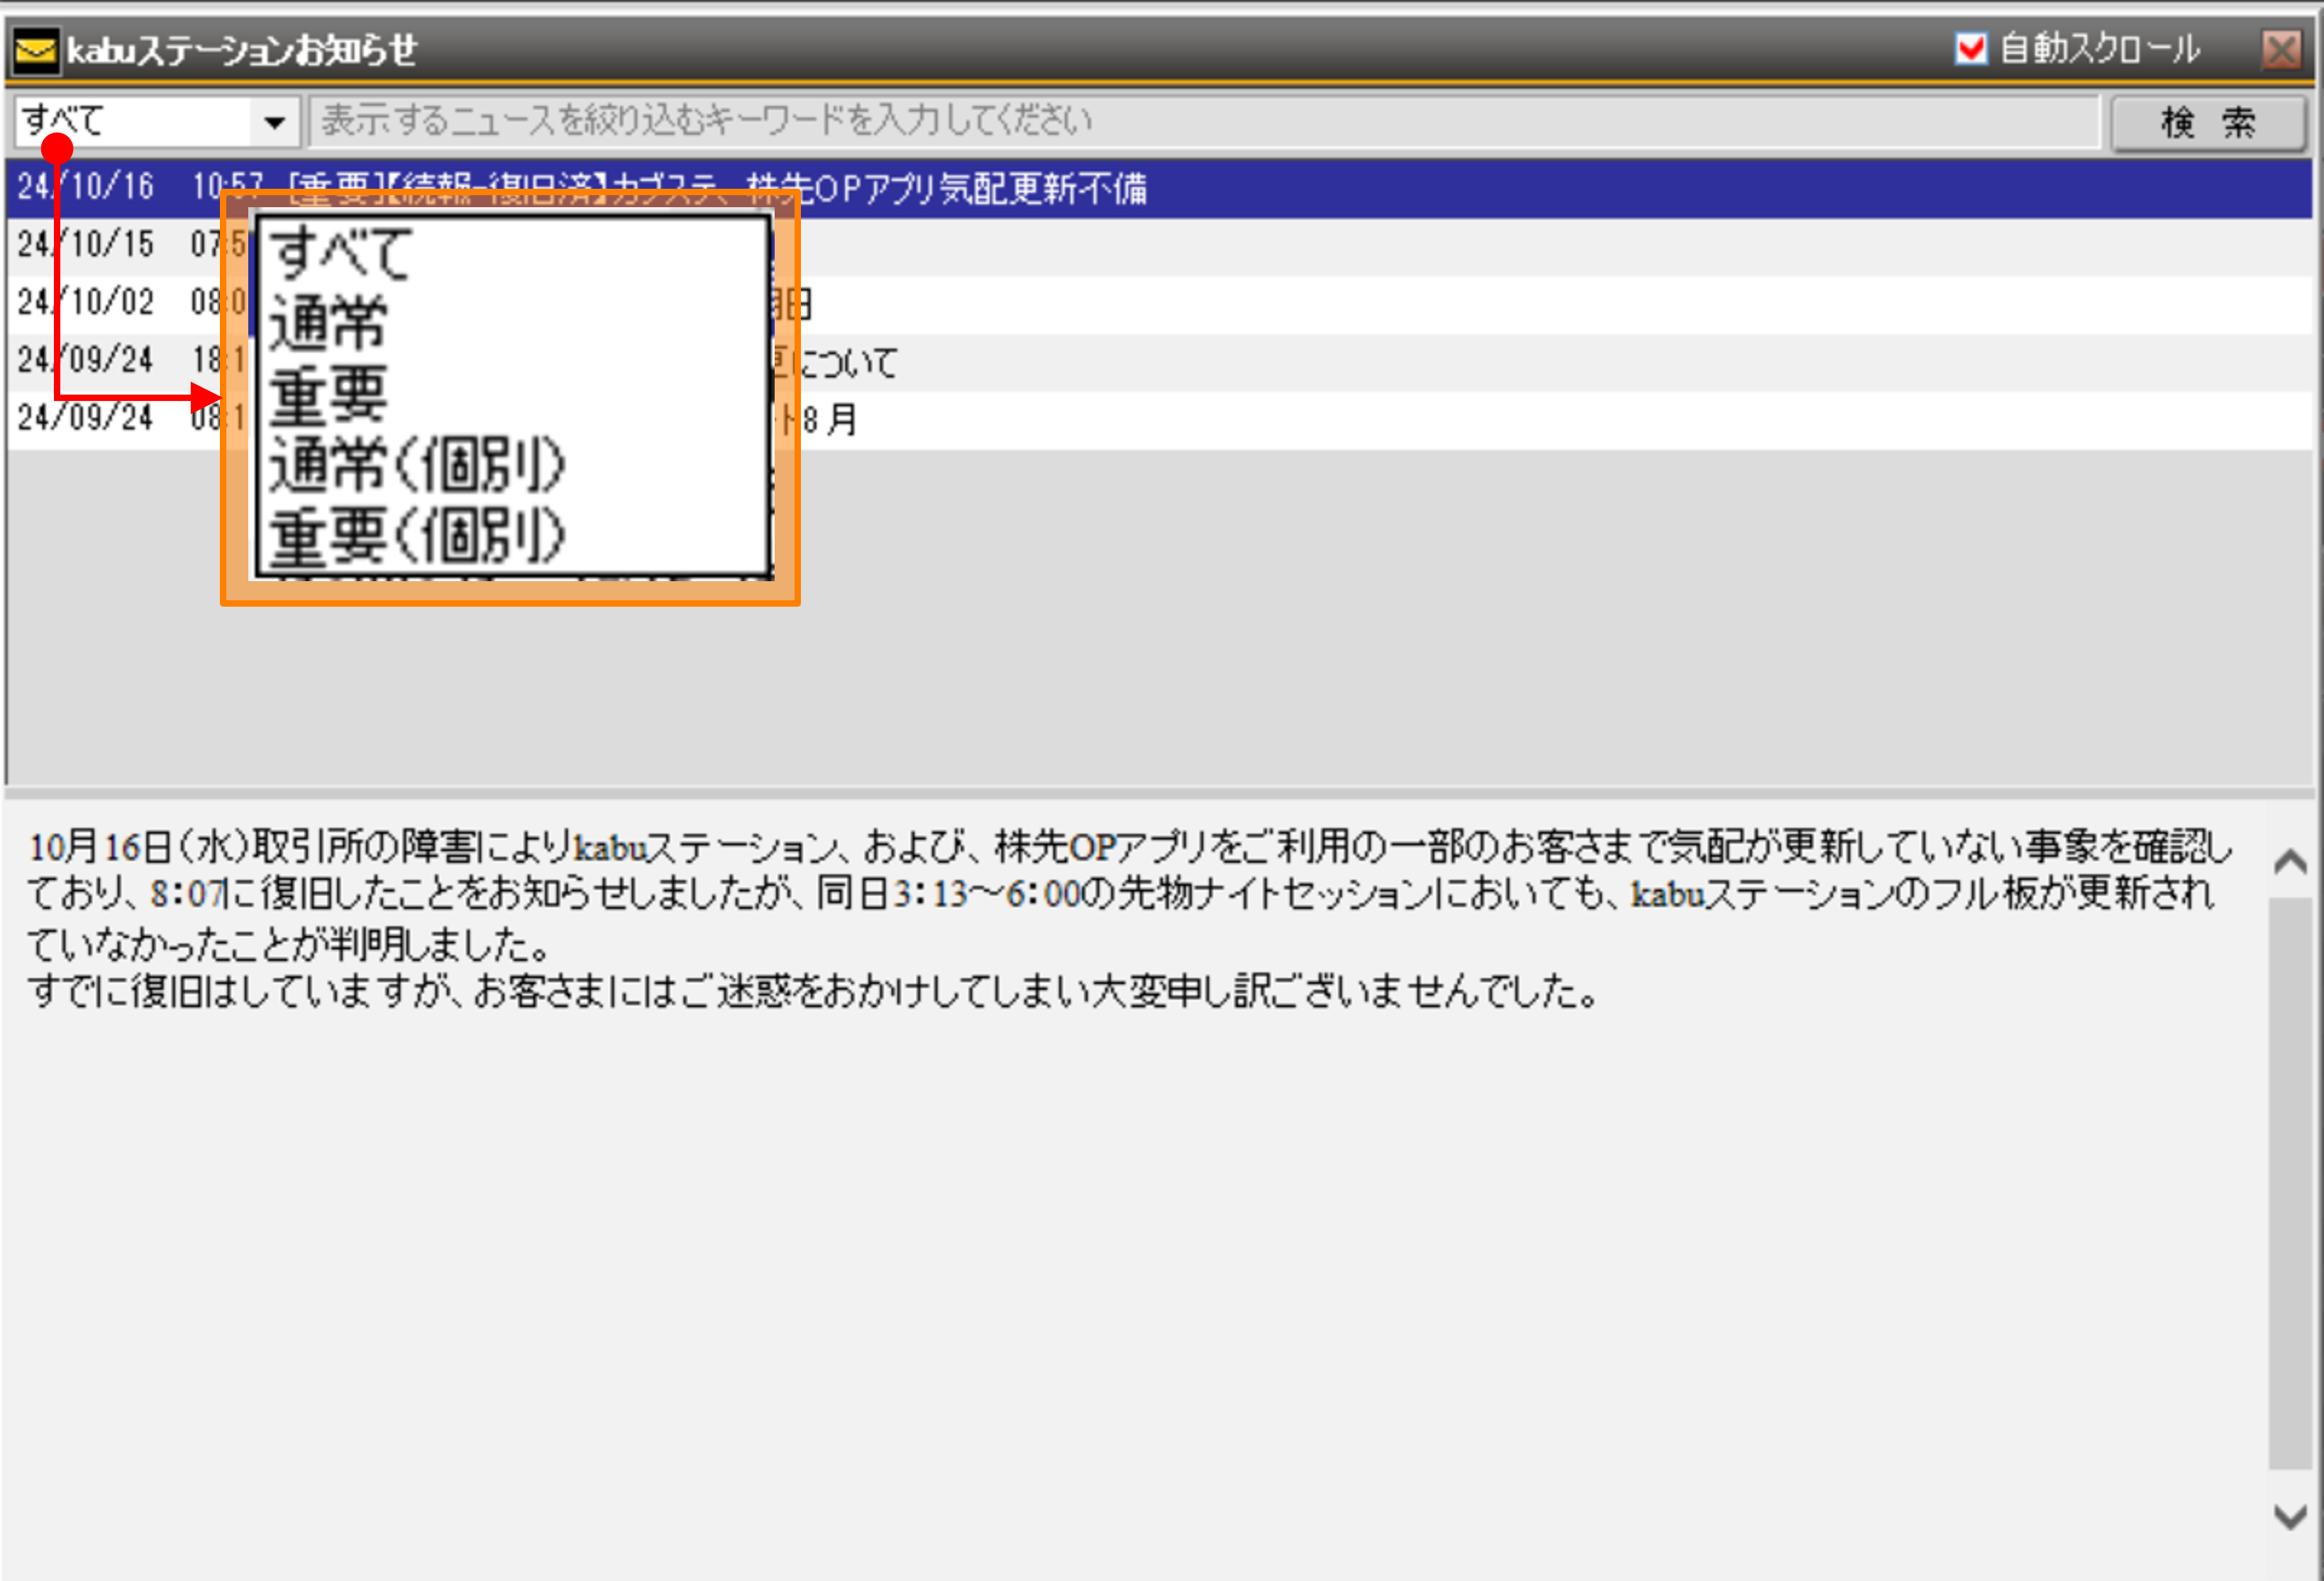
Task: Close the kabuステーションお知らせ window
Action: [2281, 48]
